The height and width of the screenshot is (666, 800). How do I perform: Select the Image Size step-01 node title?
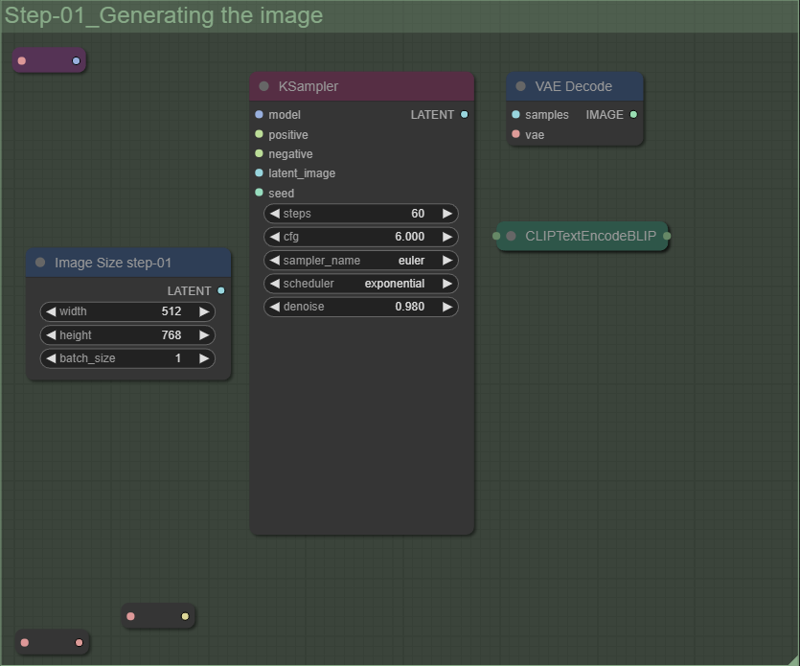point(113,262)
